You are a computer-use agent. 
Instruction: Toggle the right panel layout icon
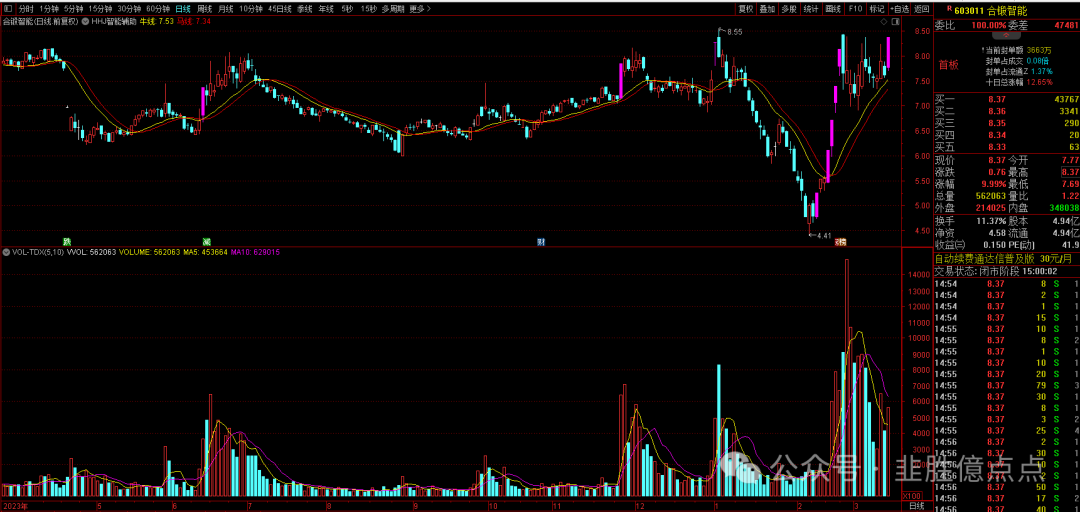[x=894, y=22]
